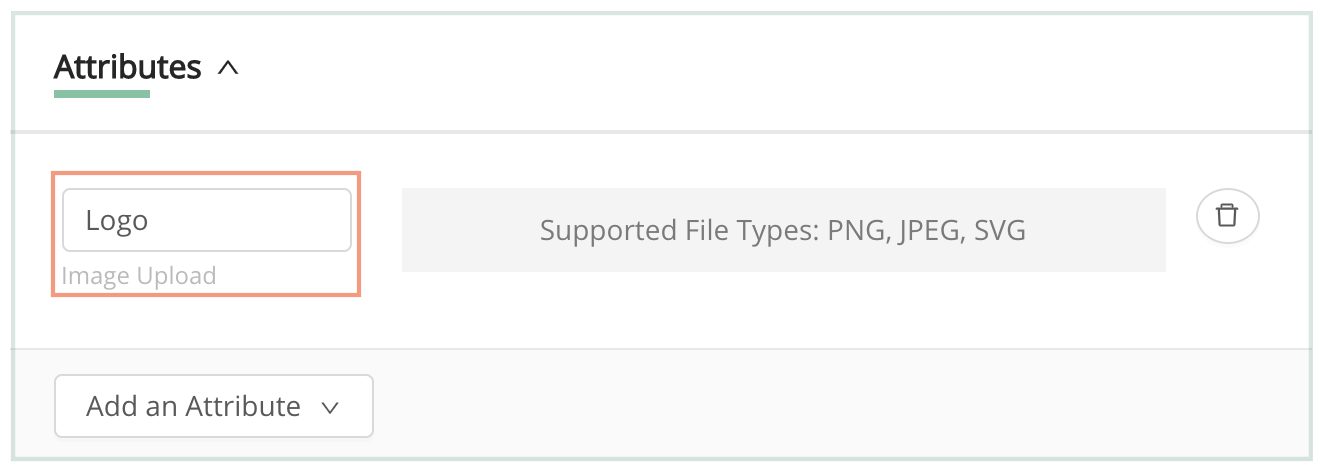
Task: Delete the Logo attribute with trash icon
Action: pos(1227,216)
